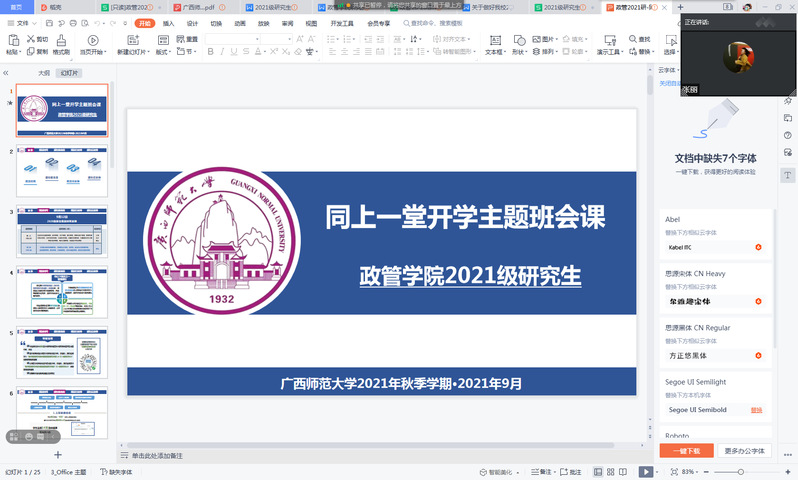
Task: Click the 思源黑体 CN Regular download icon
Action: point(758,355)
